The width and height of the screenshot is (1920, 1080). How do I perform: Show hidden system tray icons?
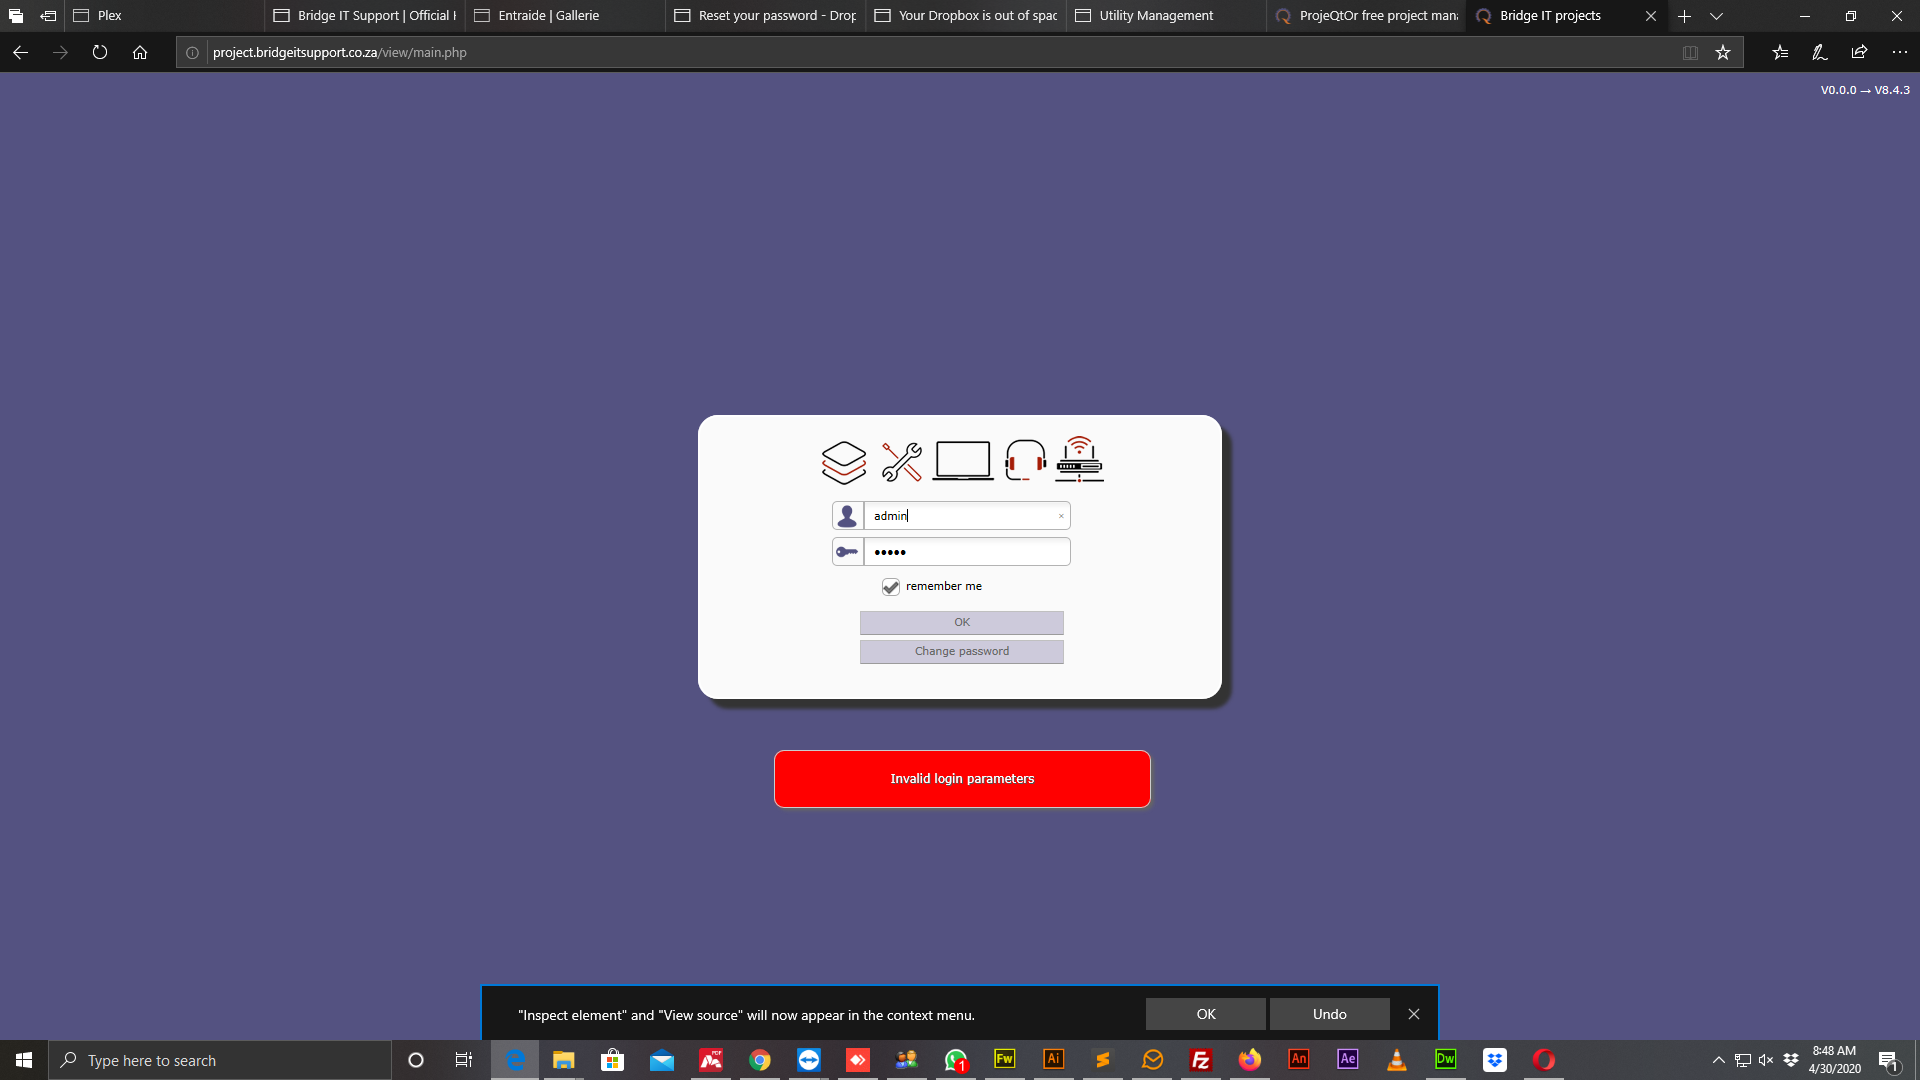1718,1060
